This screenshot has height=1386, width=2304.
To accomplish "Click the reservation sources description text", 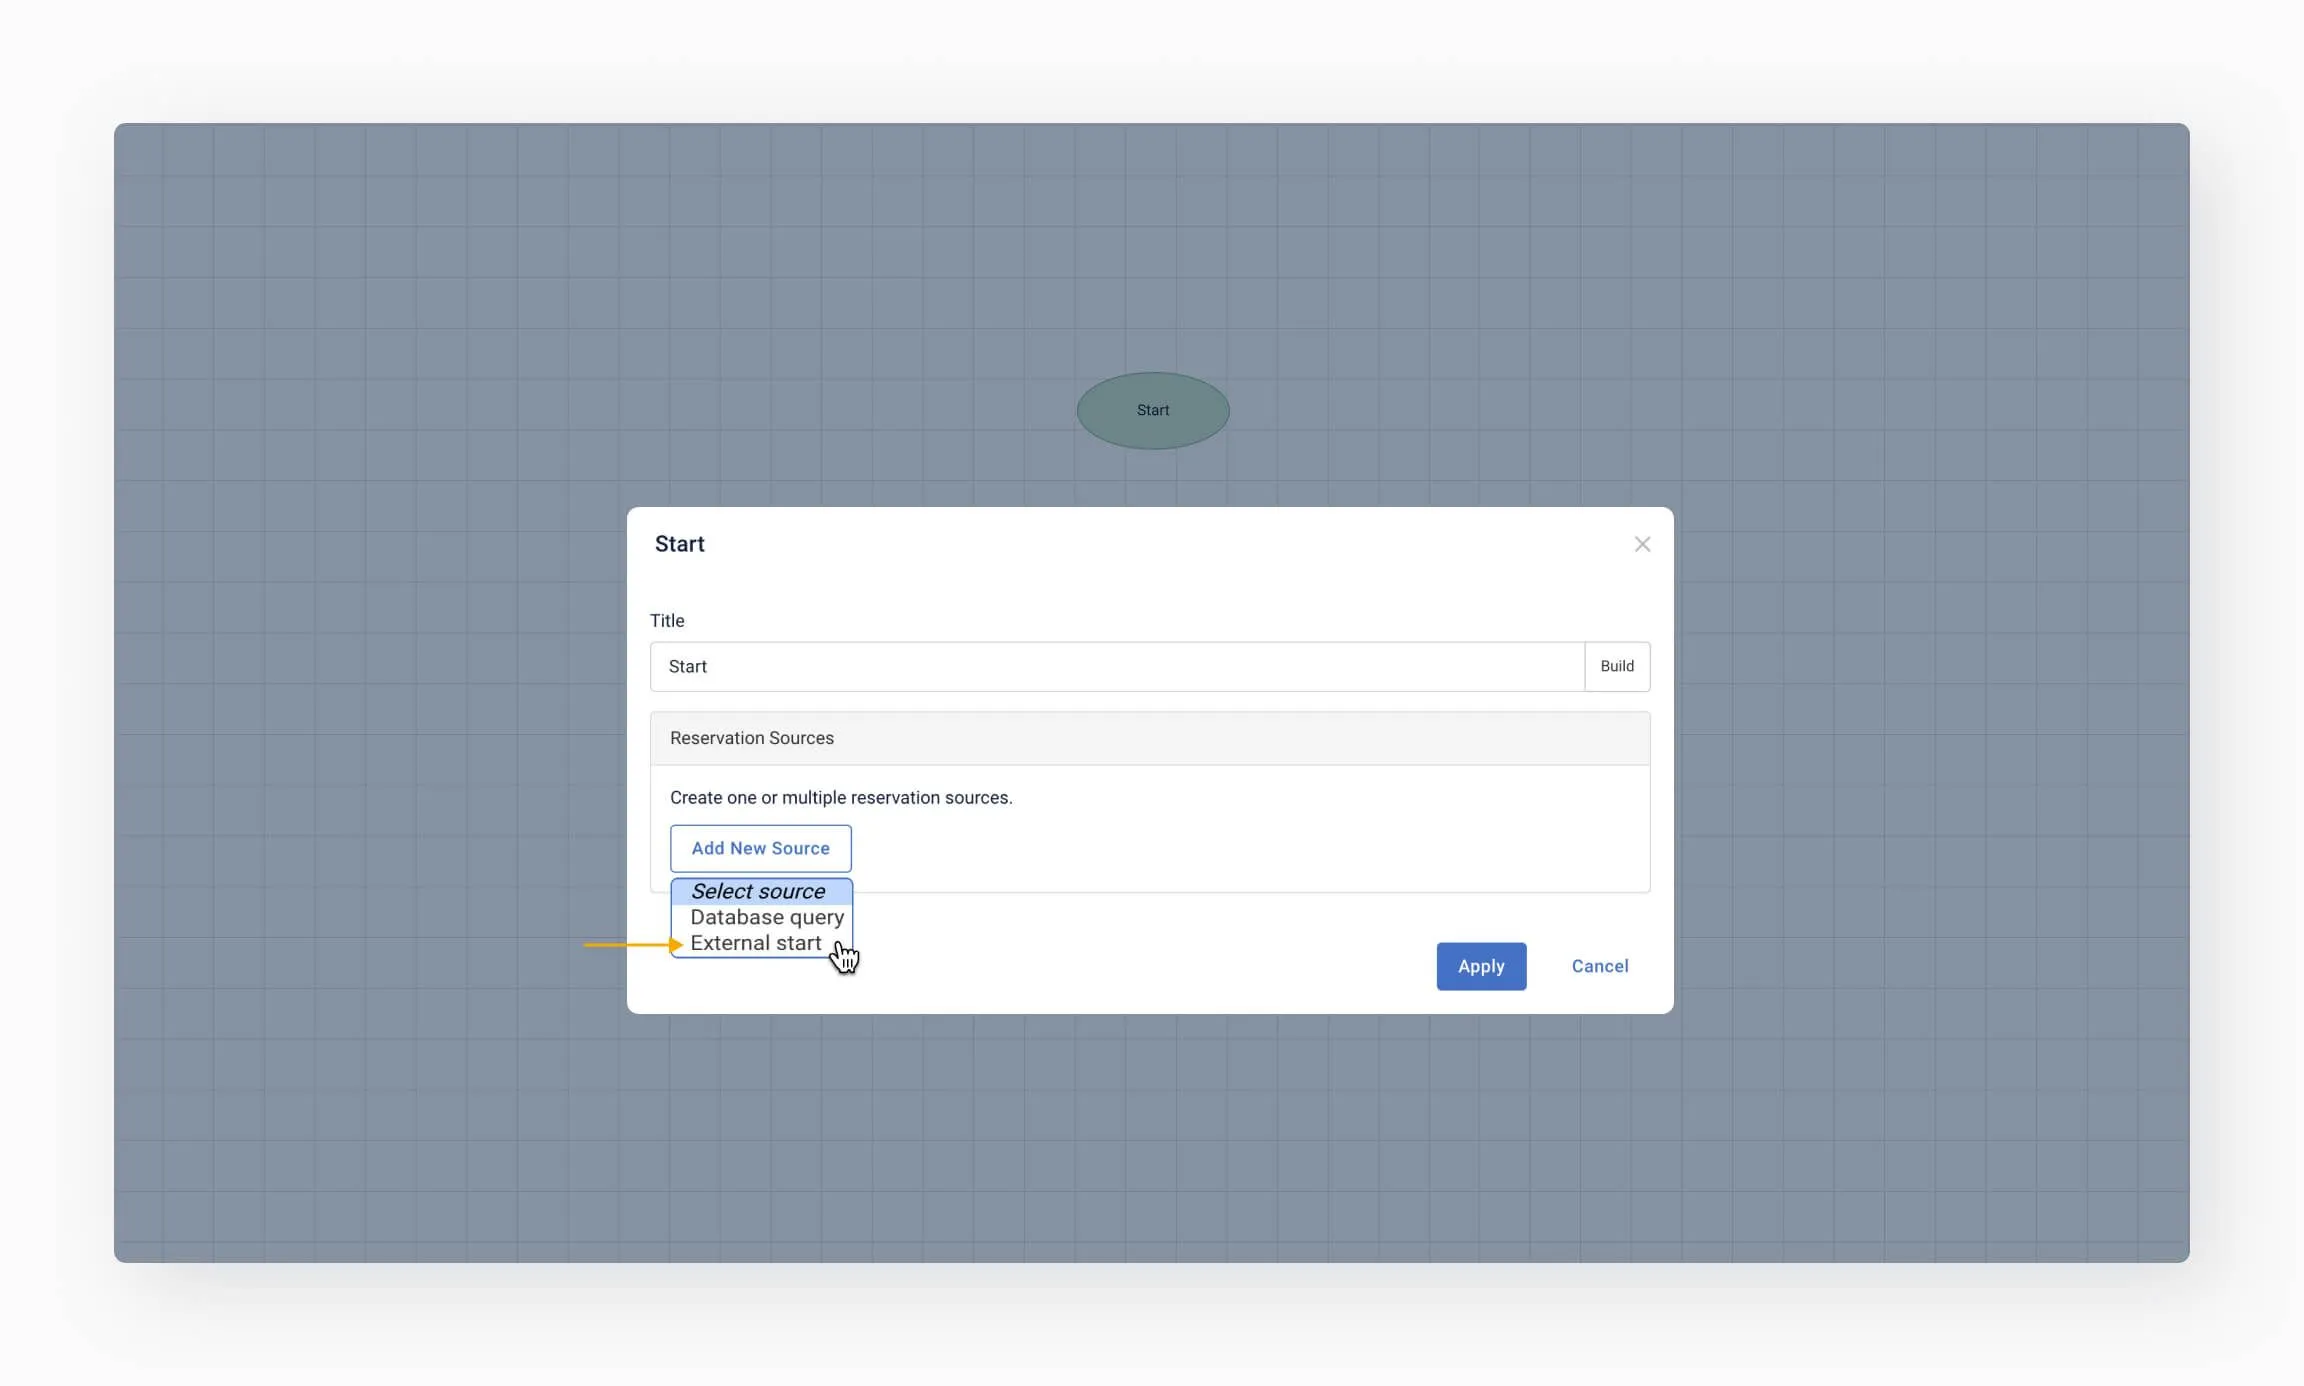I will 840,797.
